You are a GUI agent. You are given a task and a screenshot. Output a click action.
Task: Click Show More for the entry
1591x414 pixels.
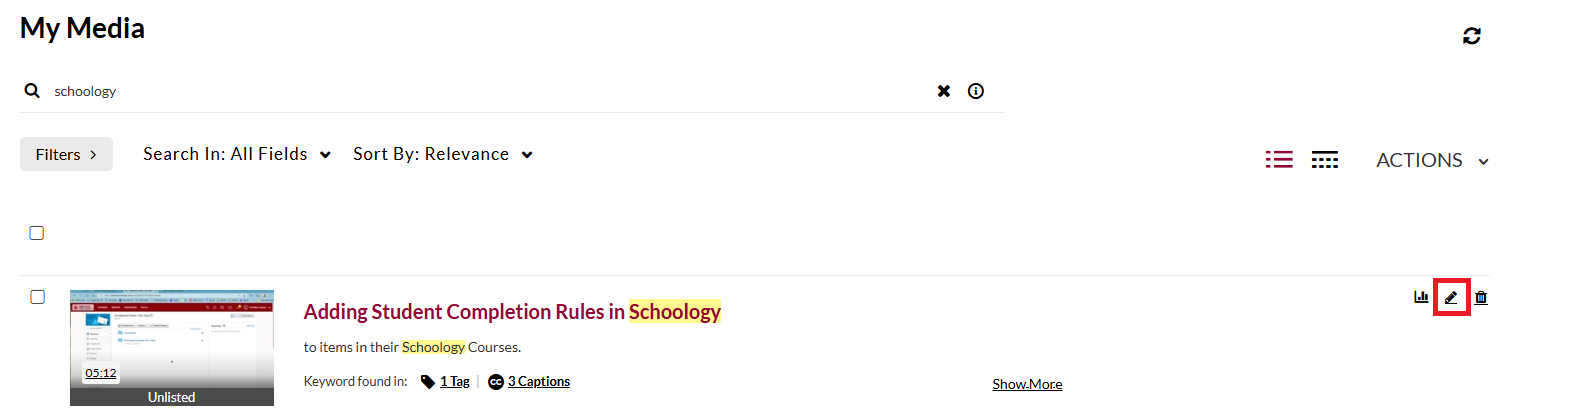tap(1027, 384)
